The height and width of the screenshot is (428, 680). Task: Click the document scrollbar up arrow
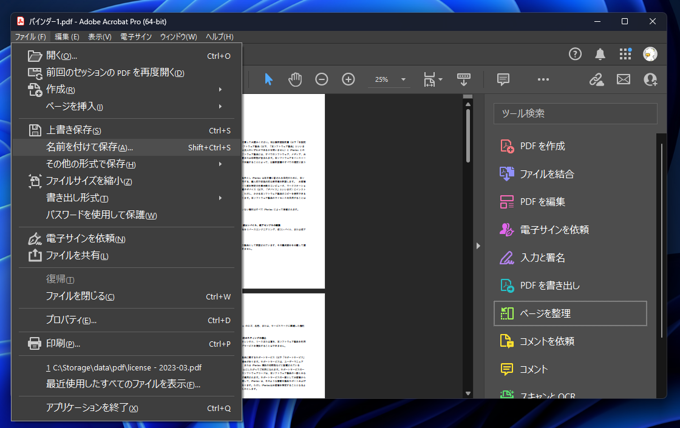tap(468, 104)
